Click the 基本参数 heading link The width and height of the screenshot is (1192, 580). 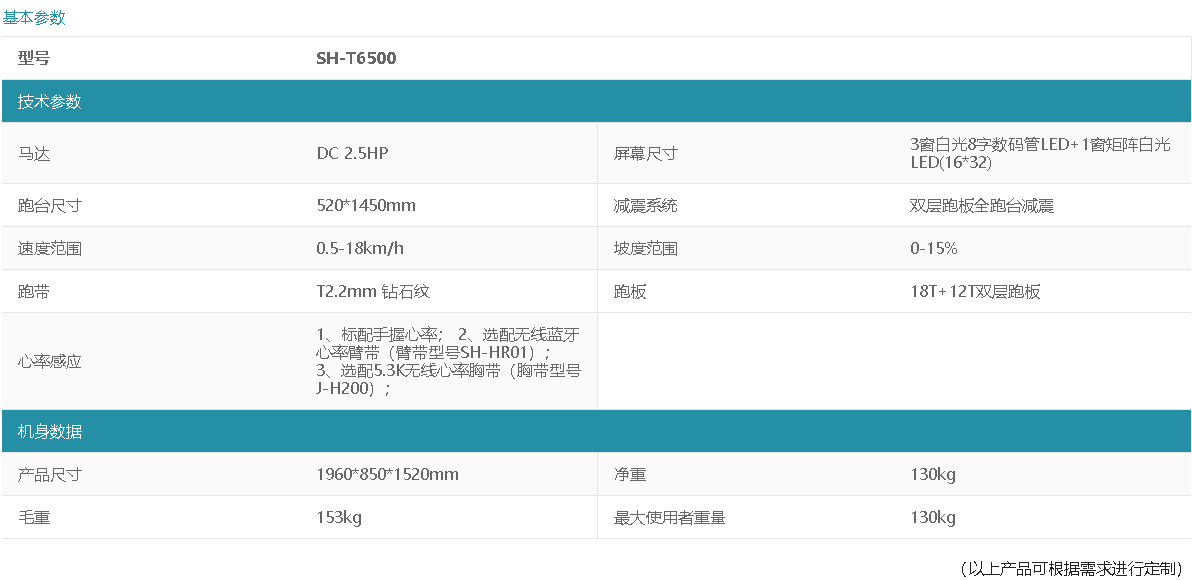34,17
